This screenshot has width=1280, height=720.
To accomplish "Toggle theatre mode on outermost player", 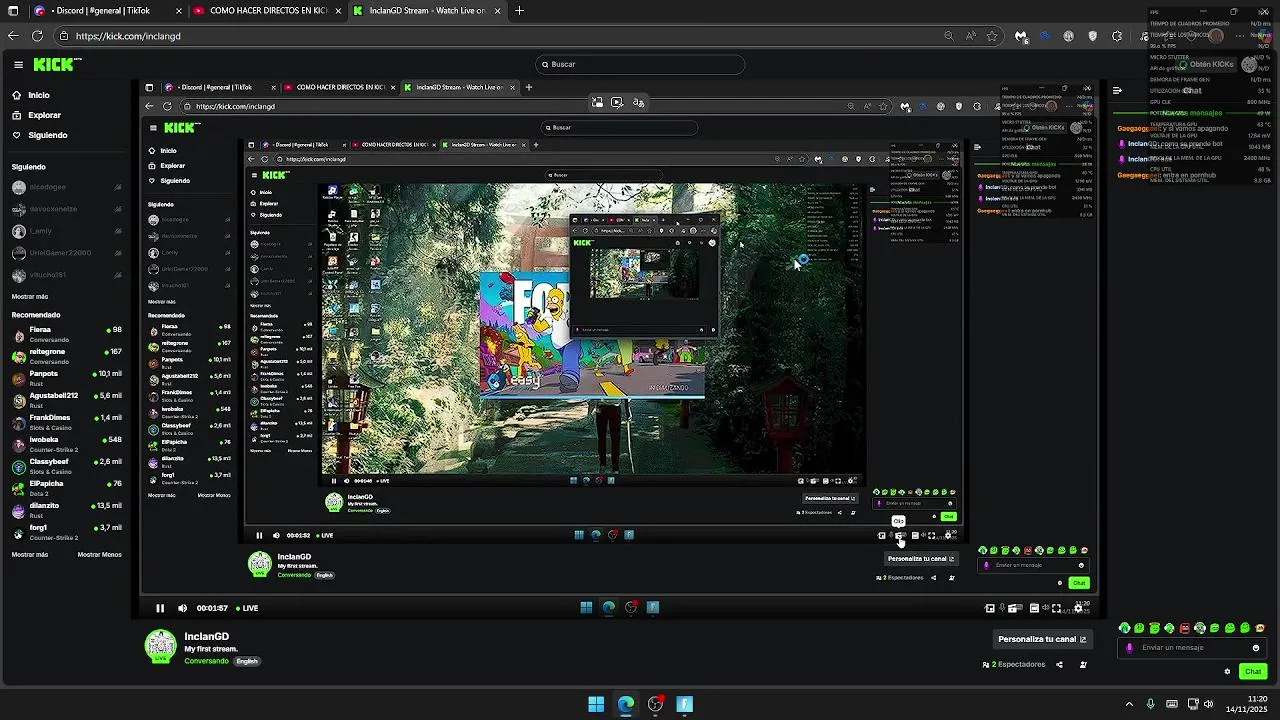I will [x=1034, y=608].
